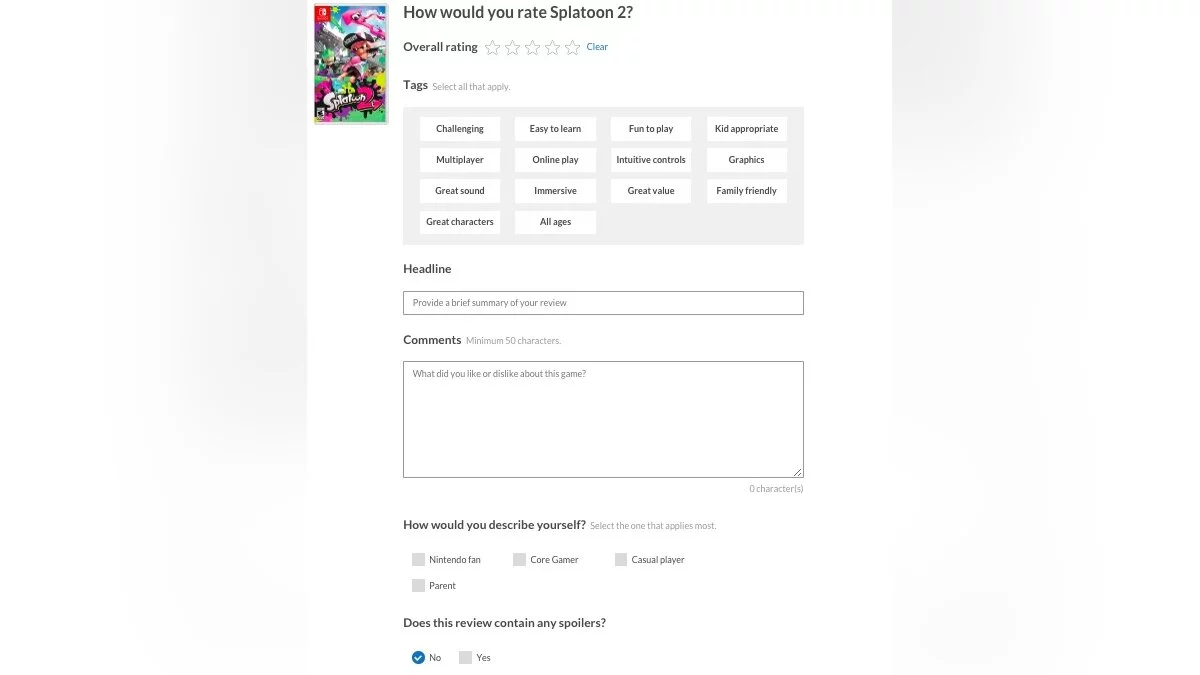Check the Nintendo fan option
This screenshot has width=1200, height=675.
coord(419,560)
